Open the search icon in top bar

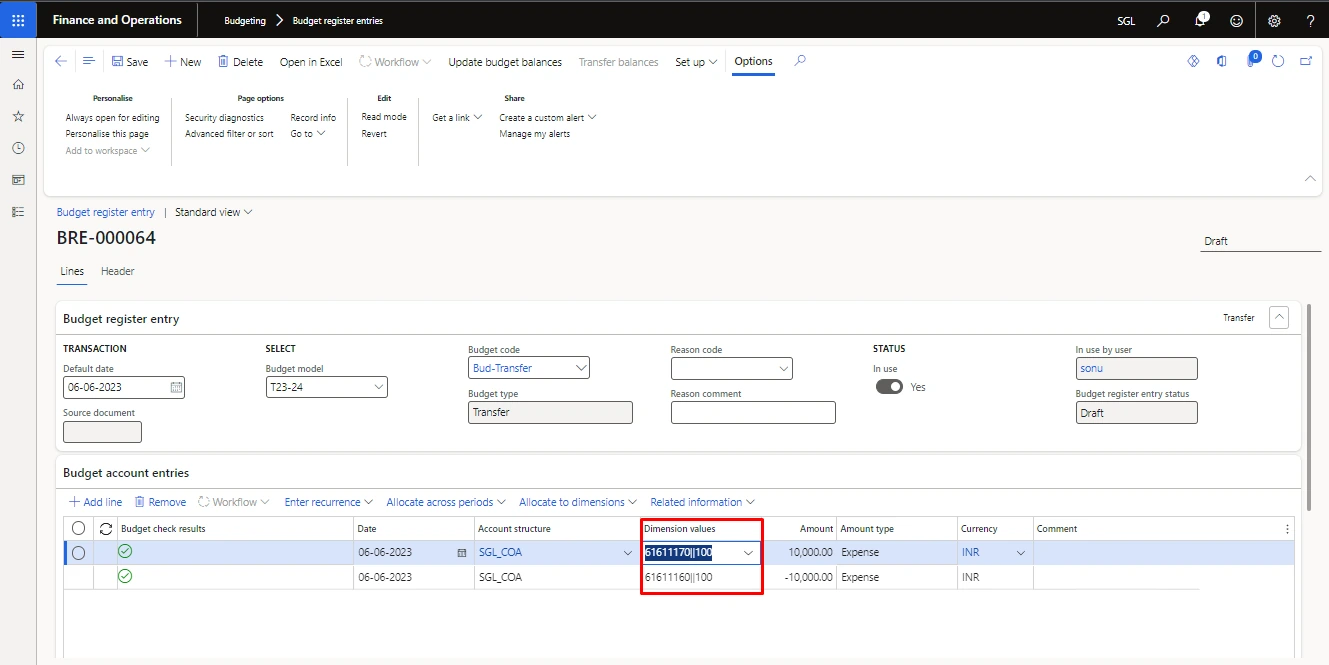[1163, 20]
